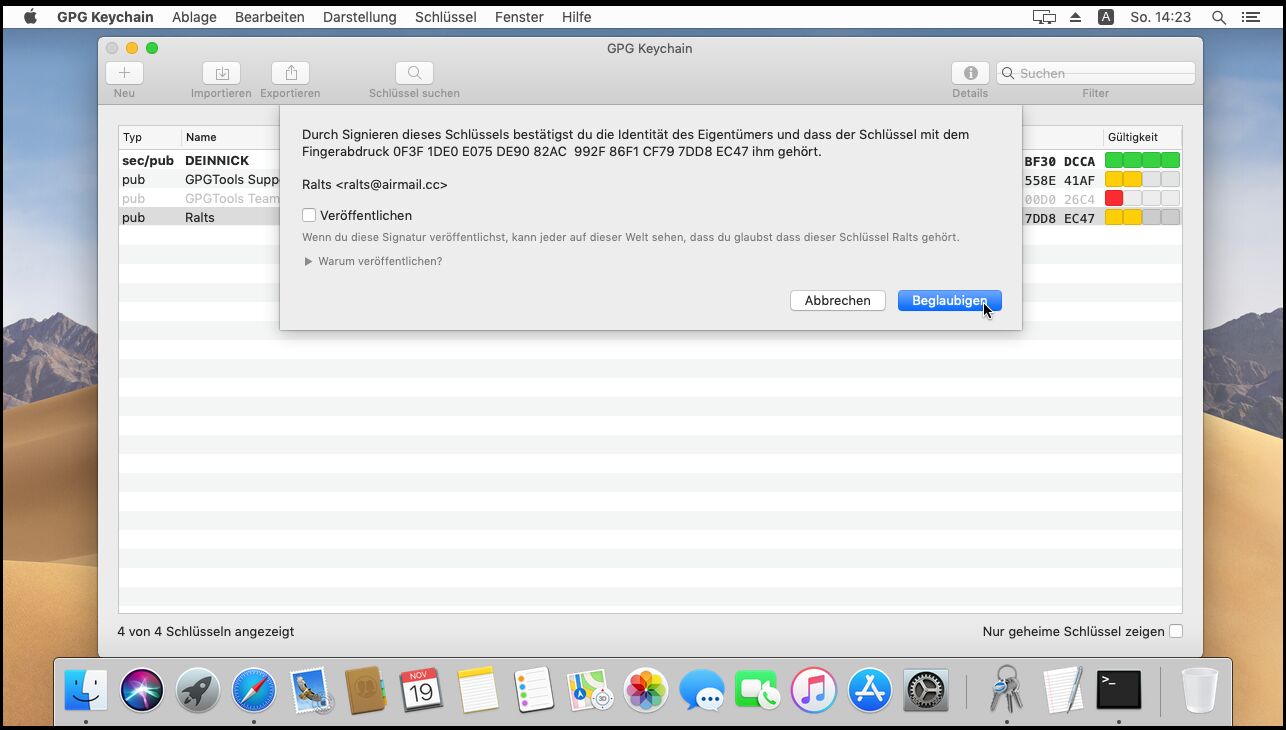Click the Importieren toolbar icon
The width and height of the screenshot is (1286, 730).
[221, 73]
